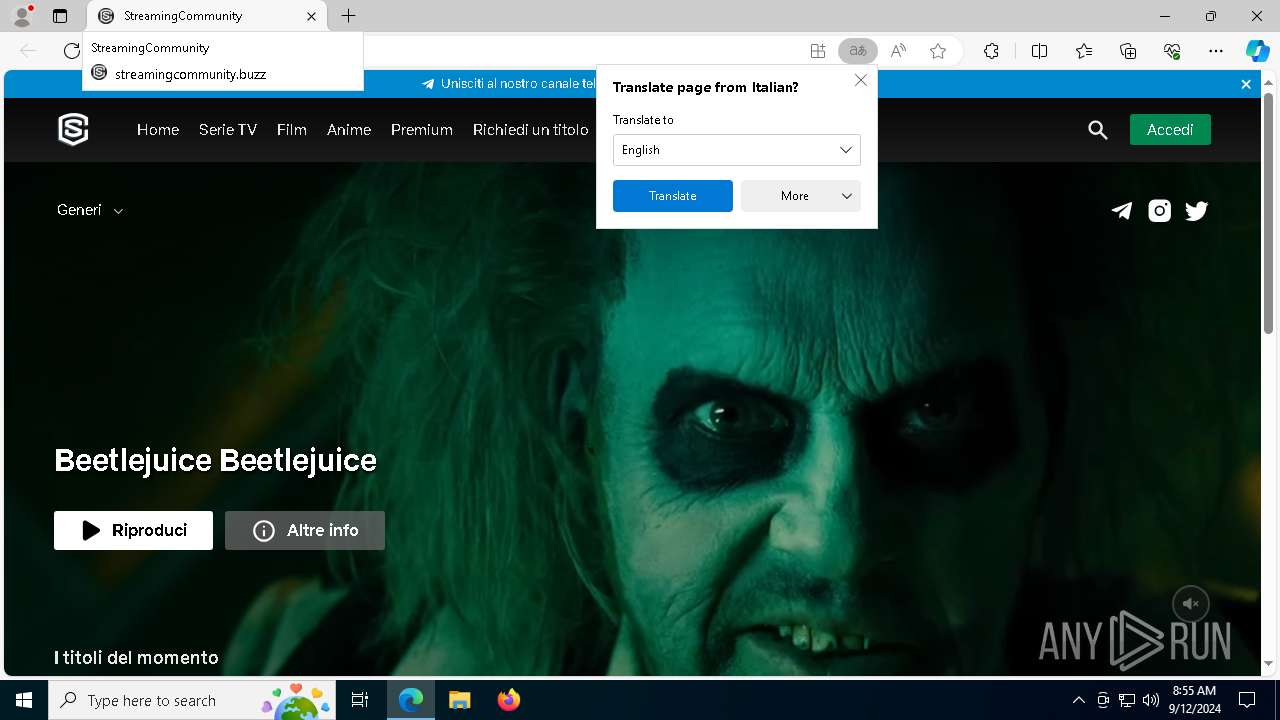Screen dimensions: 1280x720
Task: Show hidden system tray icons
Action: point(1078,700)
